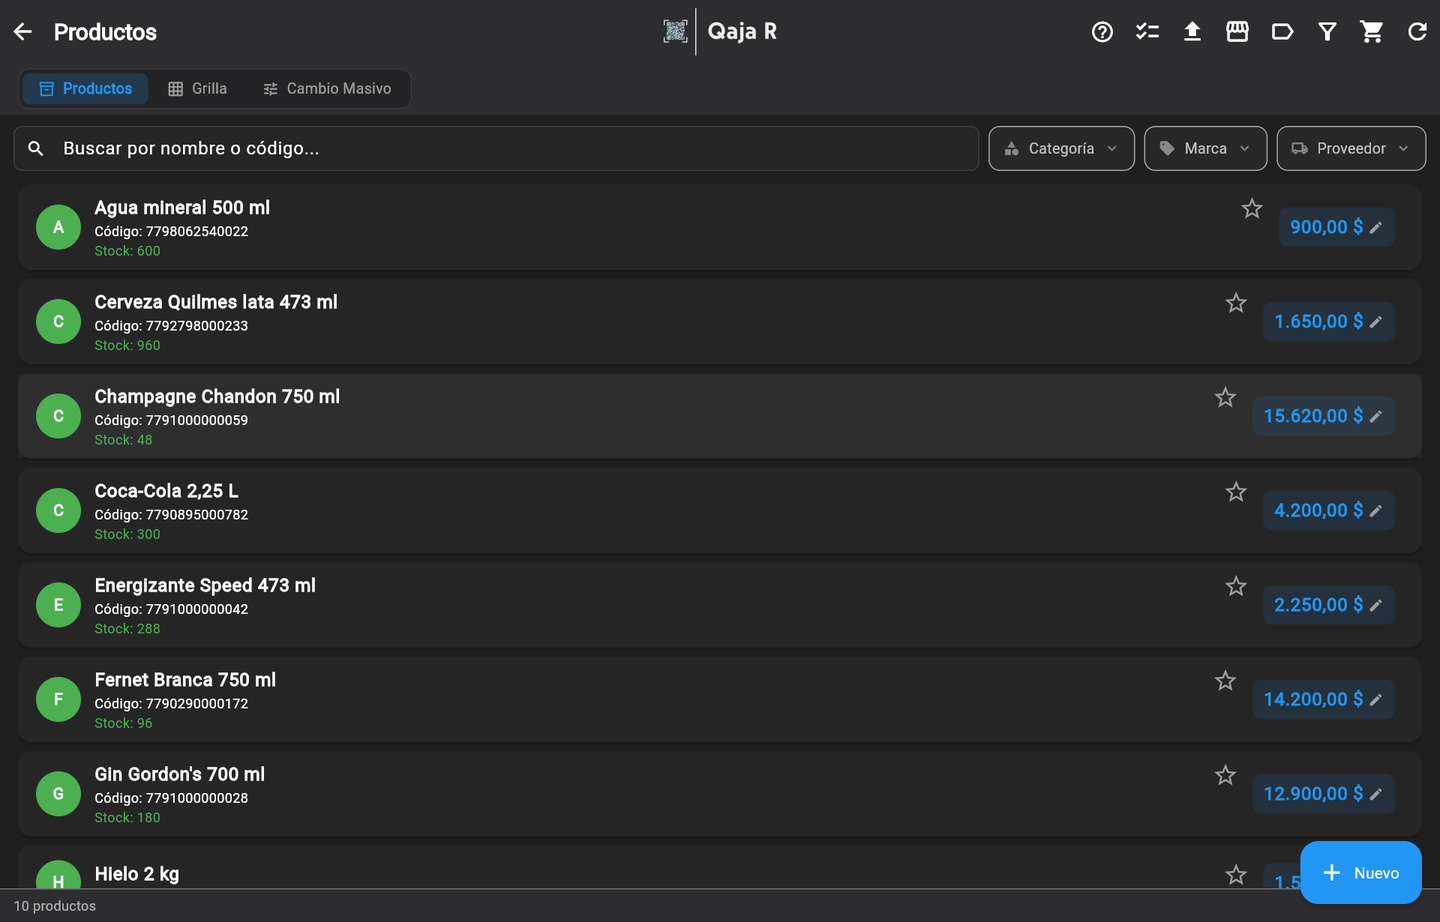Screen dimensions: 1440x922
Task: Expand the Categoría filter dropdown
Action: coord(1061,148)
